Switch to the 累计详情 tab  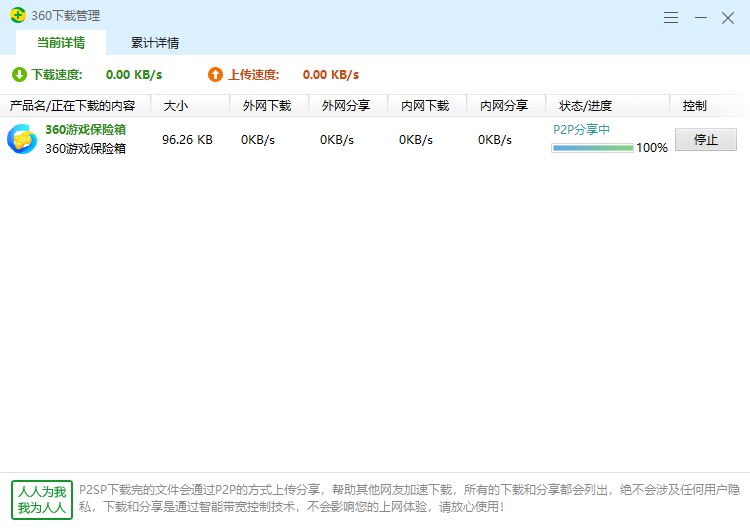[155, 43]
